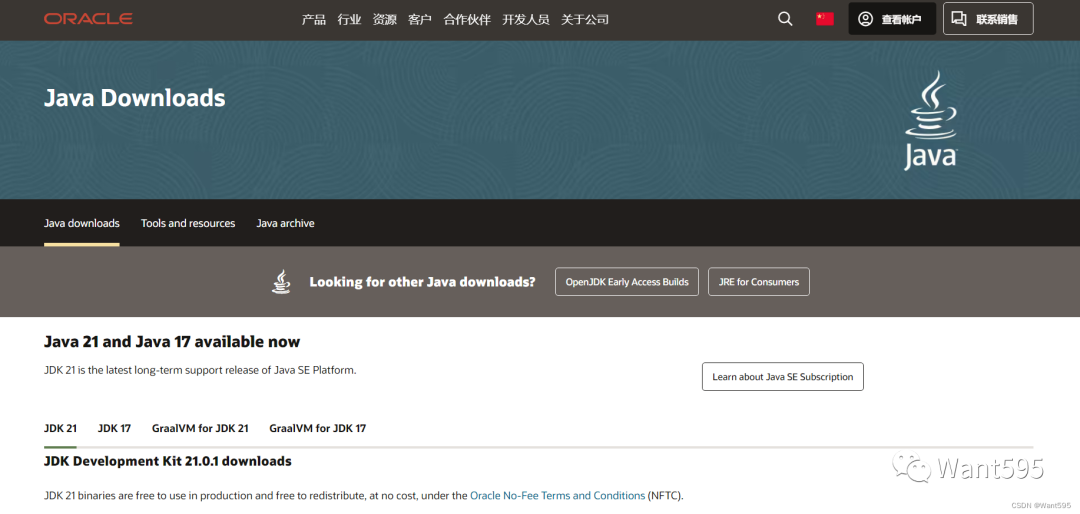This screenshot has width=1080, height=514.
Task: Open the 客户 menu
Action: tap(419, 19)
